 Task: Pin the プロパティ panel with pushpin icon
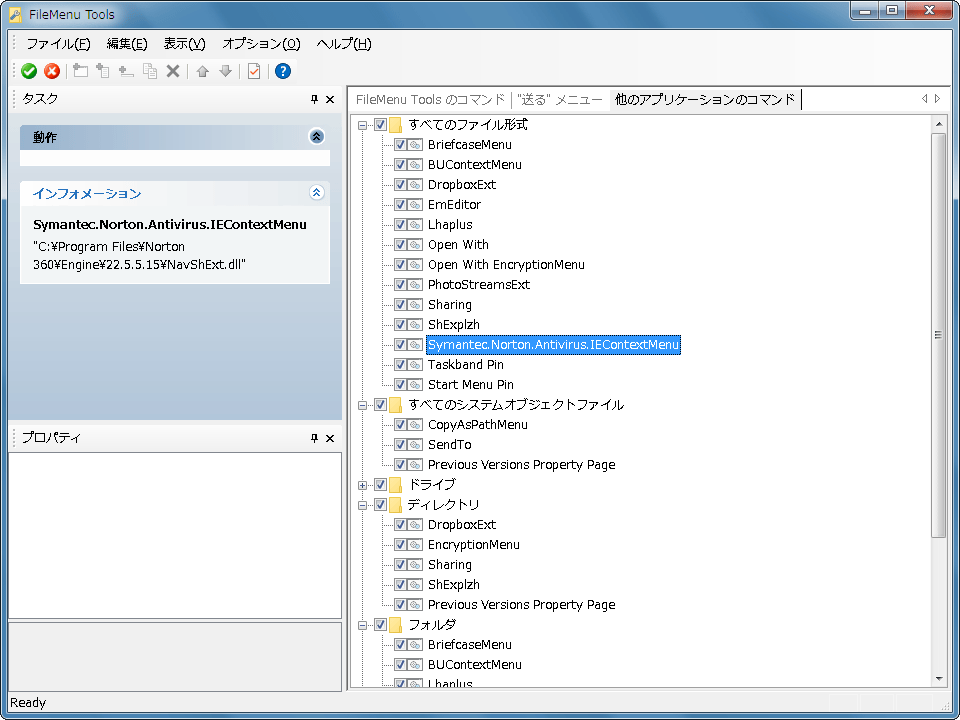point(315,438)
